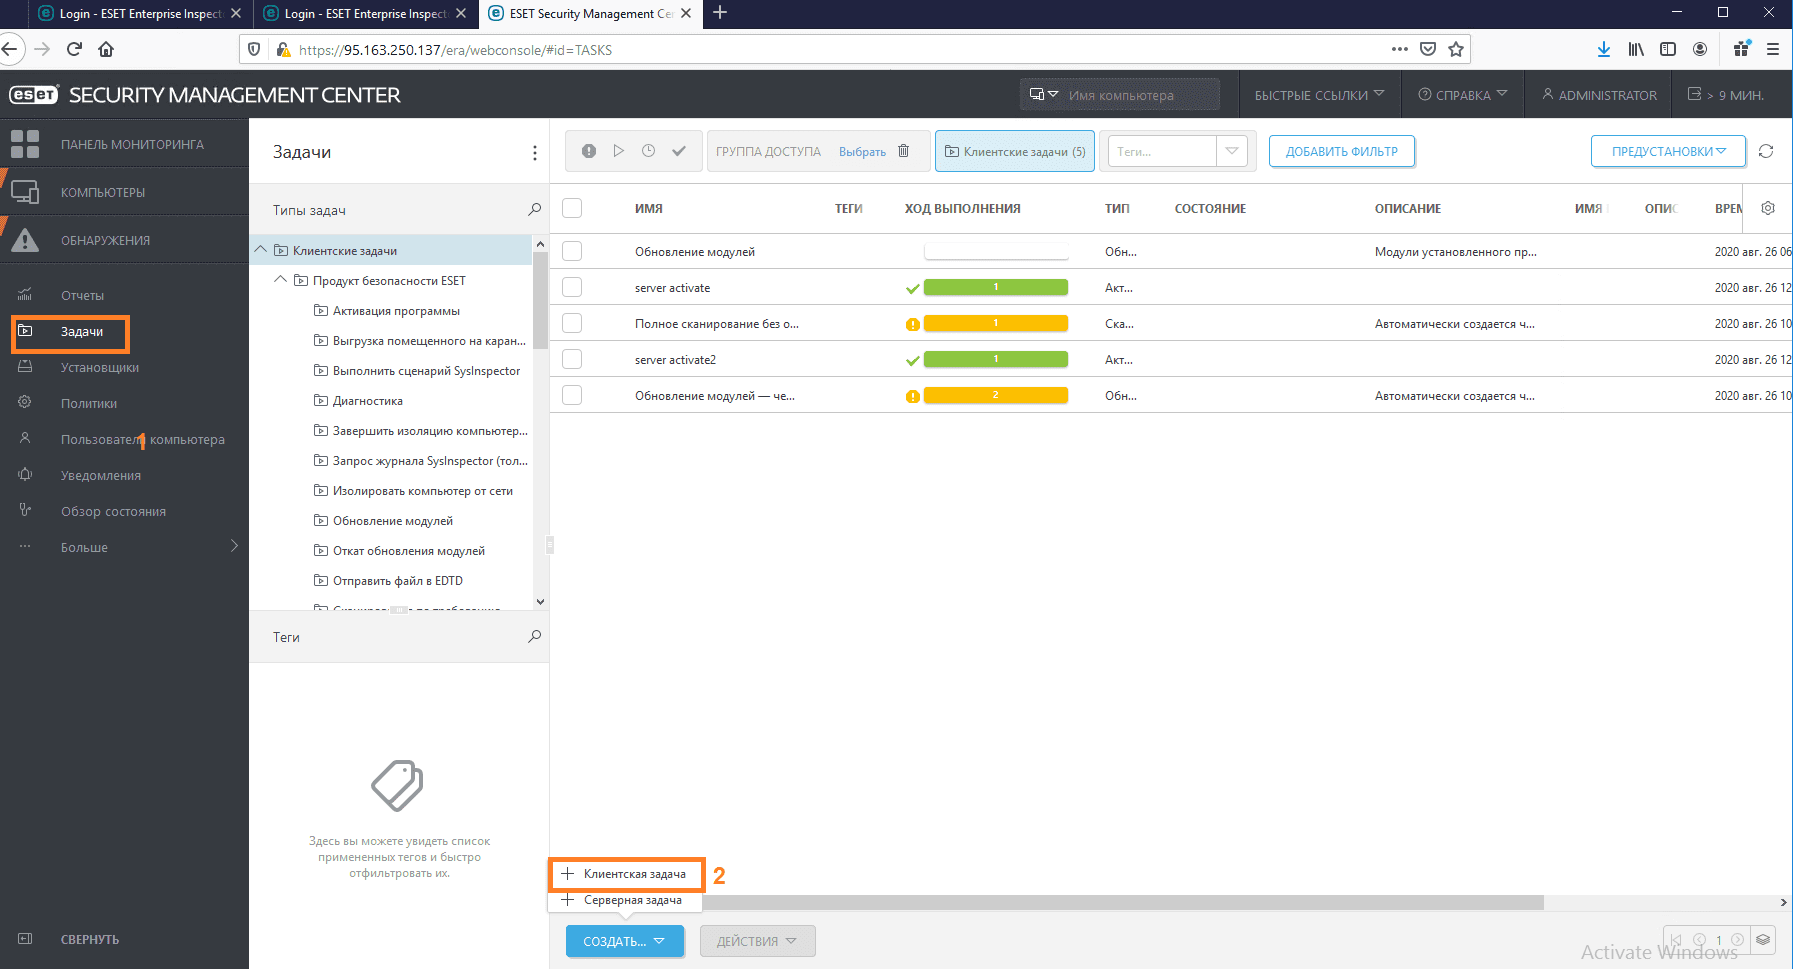Click the Выбрать access group link
This screenshot has width=1793, height=969.
[862, 152]
